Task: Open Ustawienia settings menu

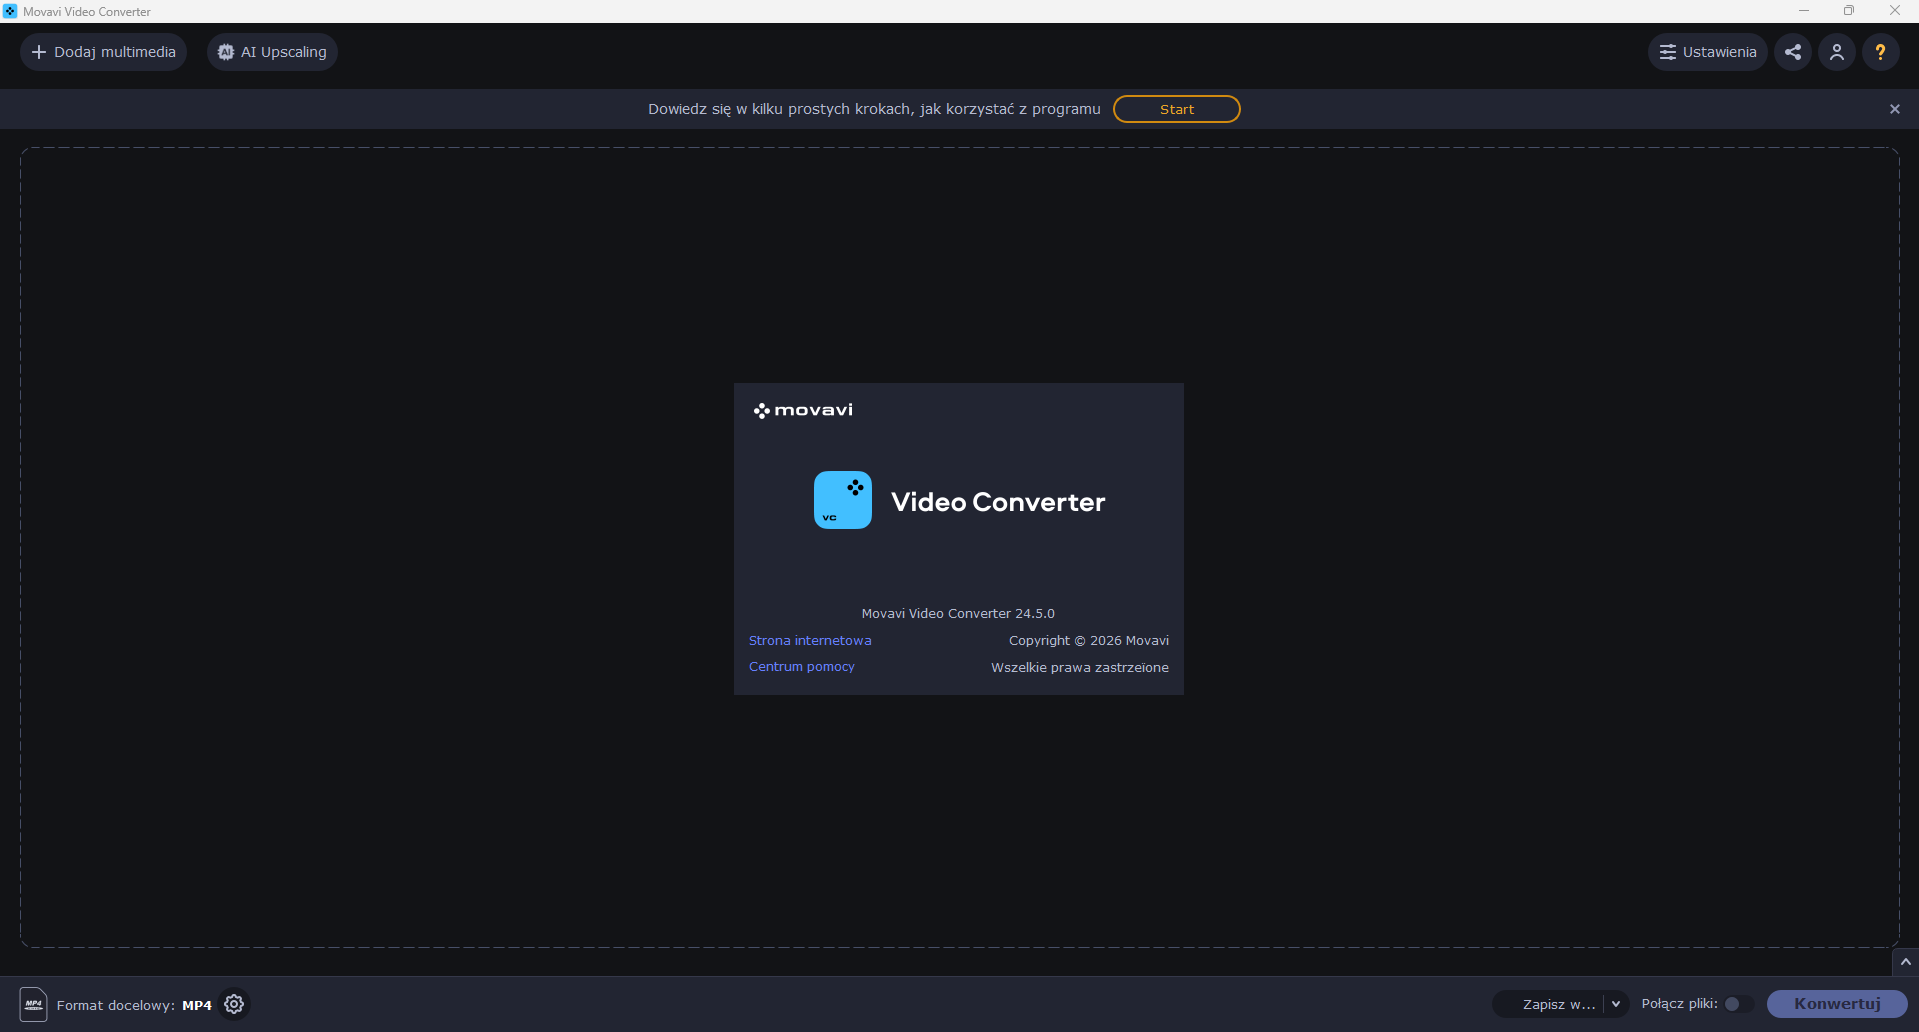Action: click(x=1707, y=52)
